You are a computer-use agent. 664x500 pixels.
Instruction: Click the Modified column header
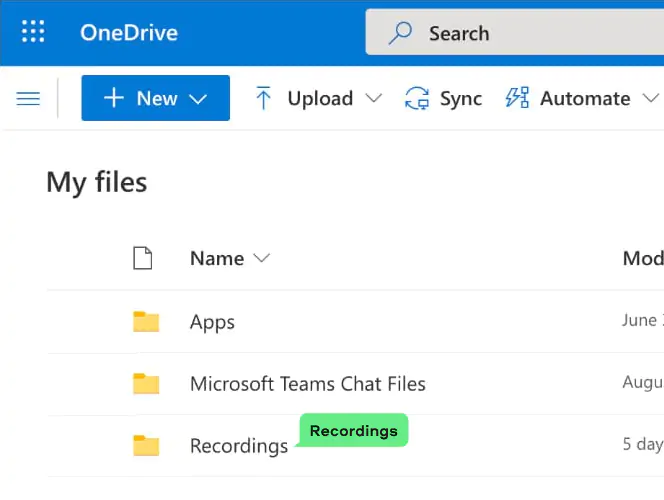pos(643,258)
